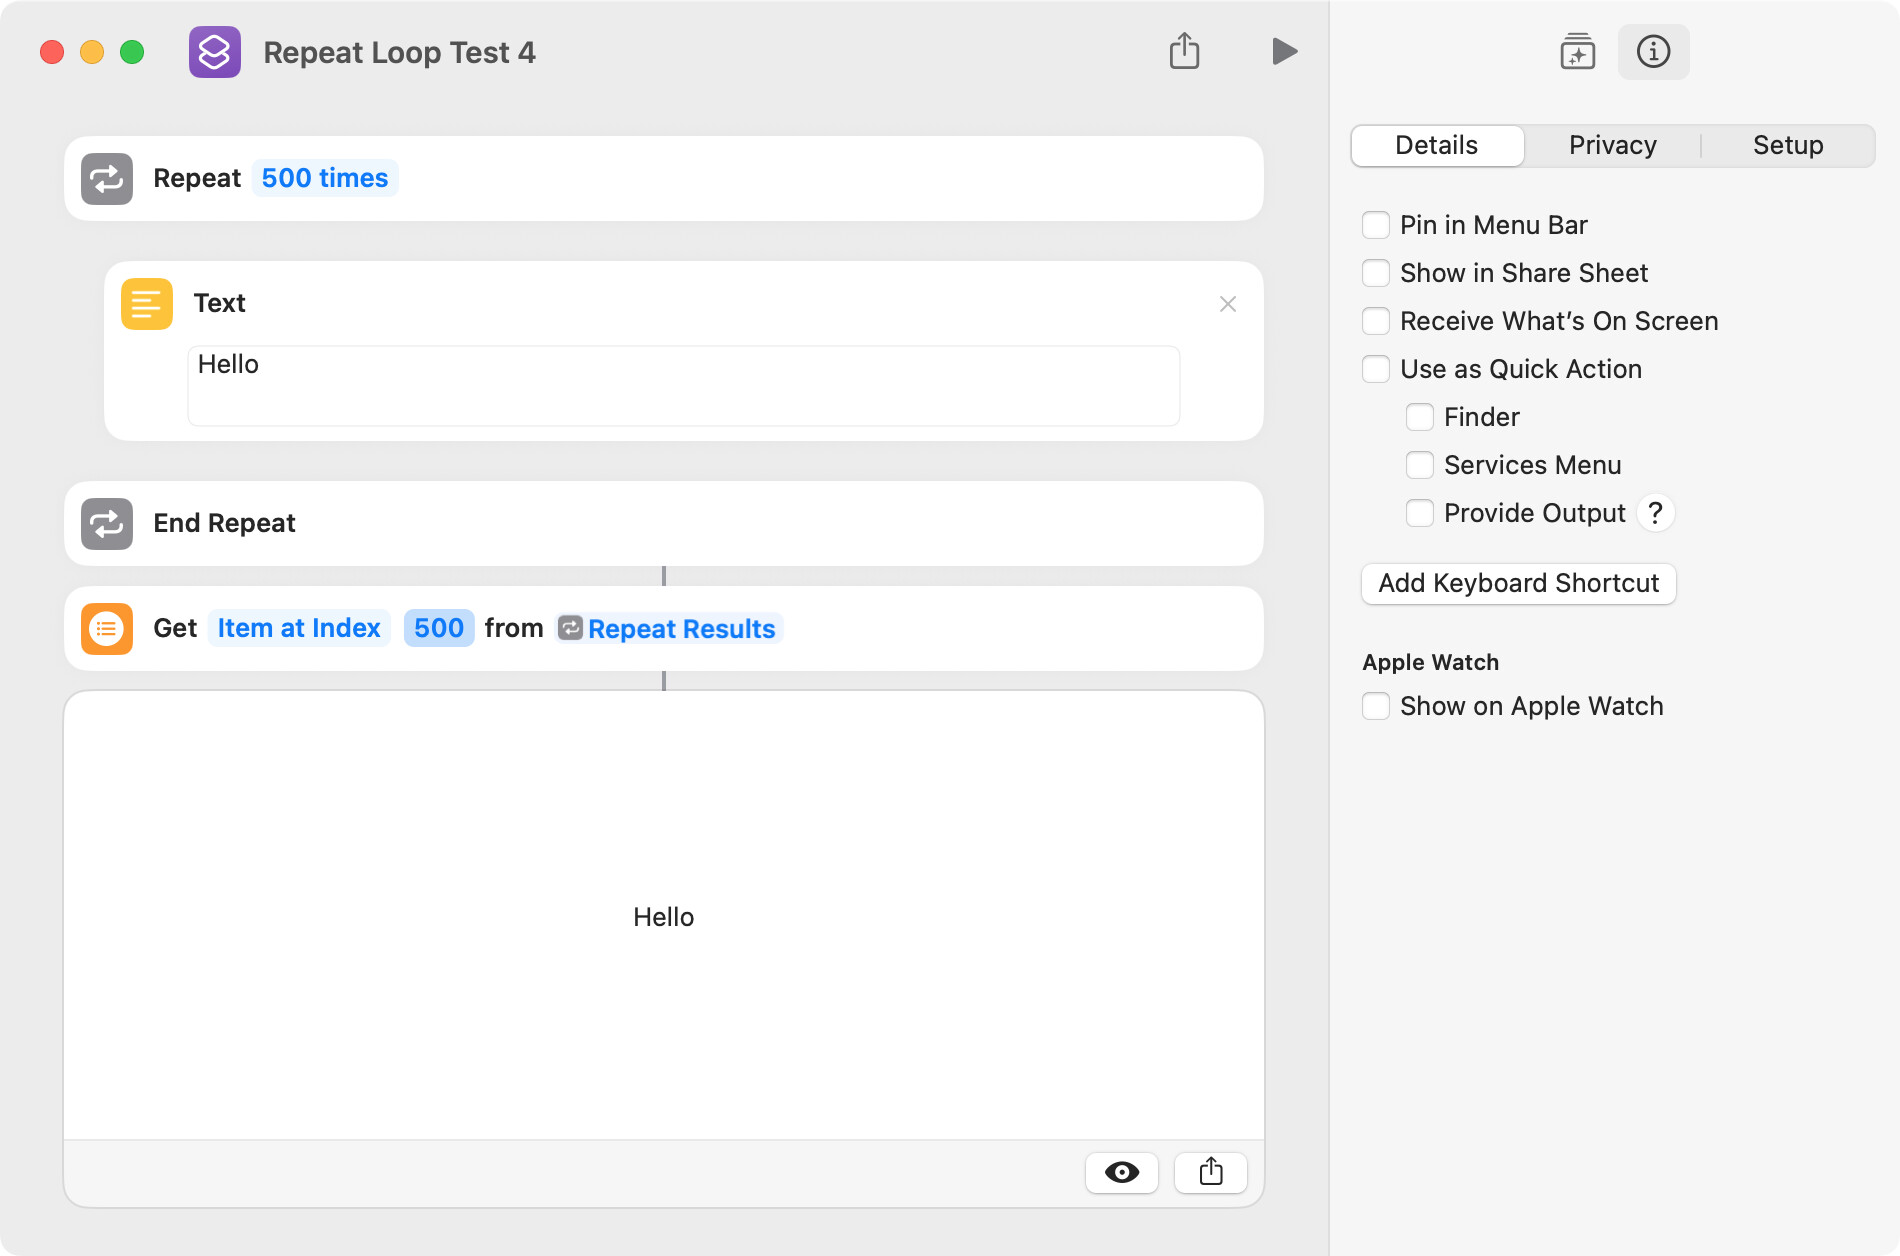
Task: Enable Use as Quick Action
Action: (x=1376, y=369)
